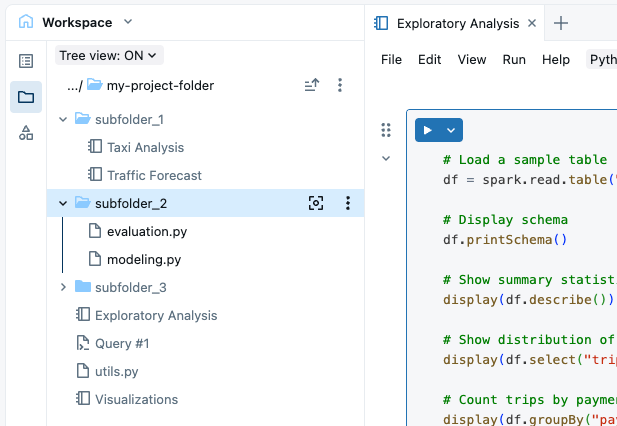Add a new tab with plus button
This screenshot has height=426, width=617.
[x=561, y=23]
